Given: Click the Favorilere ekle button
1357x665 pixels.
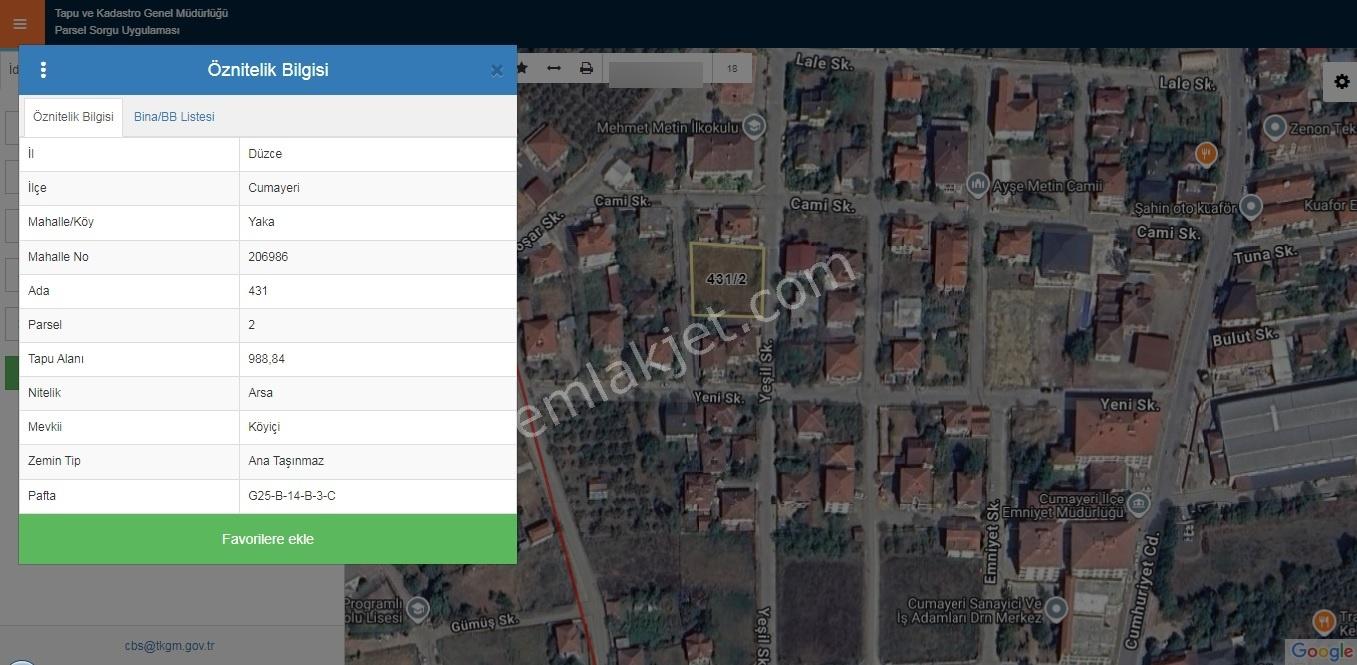Looking at the screenshot, I should click(268, 539).
